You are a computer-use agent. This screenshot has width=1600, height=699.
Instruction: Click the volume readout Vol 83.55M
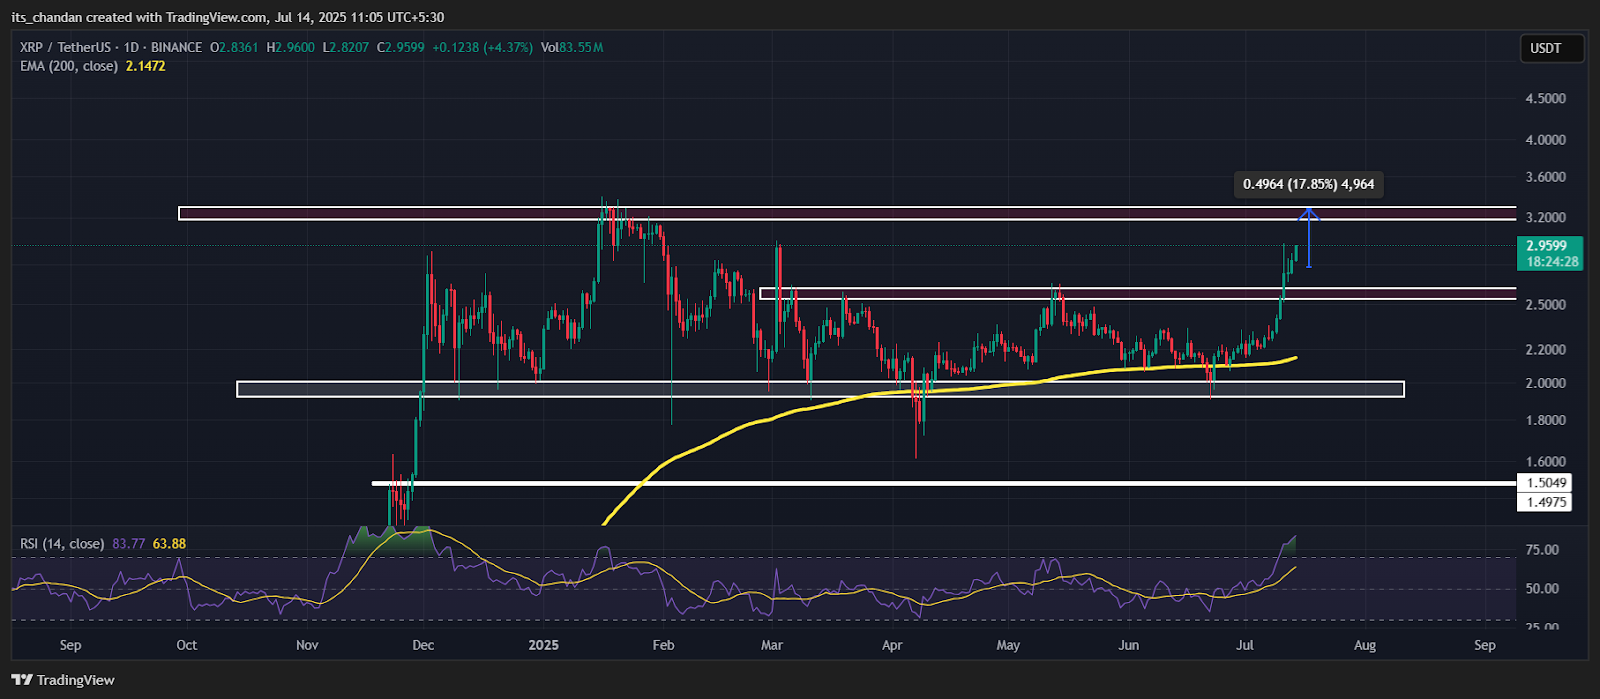572,47
